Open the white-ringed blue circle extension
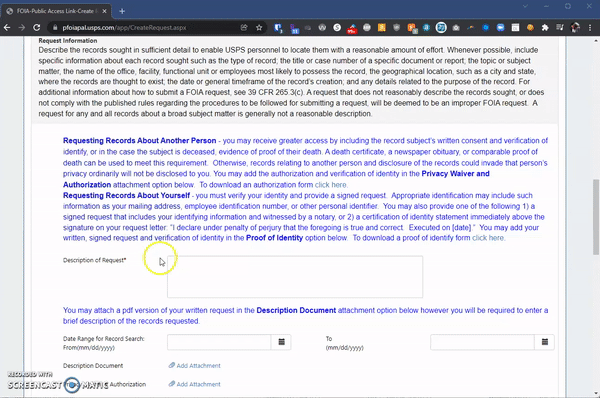This screenshot has width=600, height=398. click(441, 28)
